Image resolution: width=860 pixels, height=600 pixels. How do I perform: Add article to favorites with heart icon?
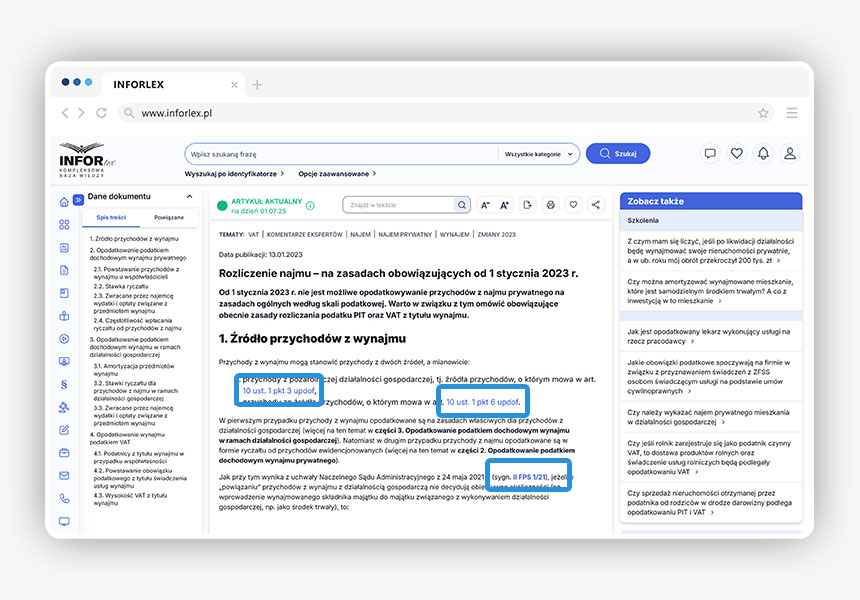(x=573, y=205)
